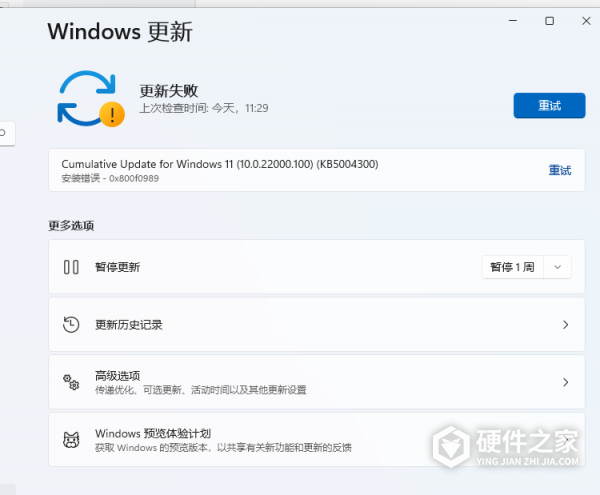The height and width of the screenshot is (495, 600).
Task: Click Insider Program description 获取 Windows 的预览版本
Action: (x=223, y=448)
